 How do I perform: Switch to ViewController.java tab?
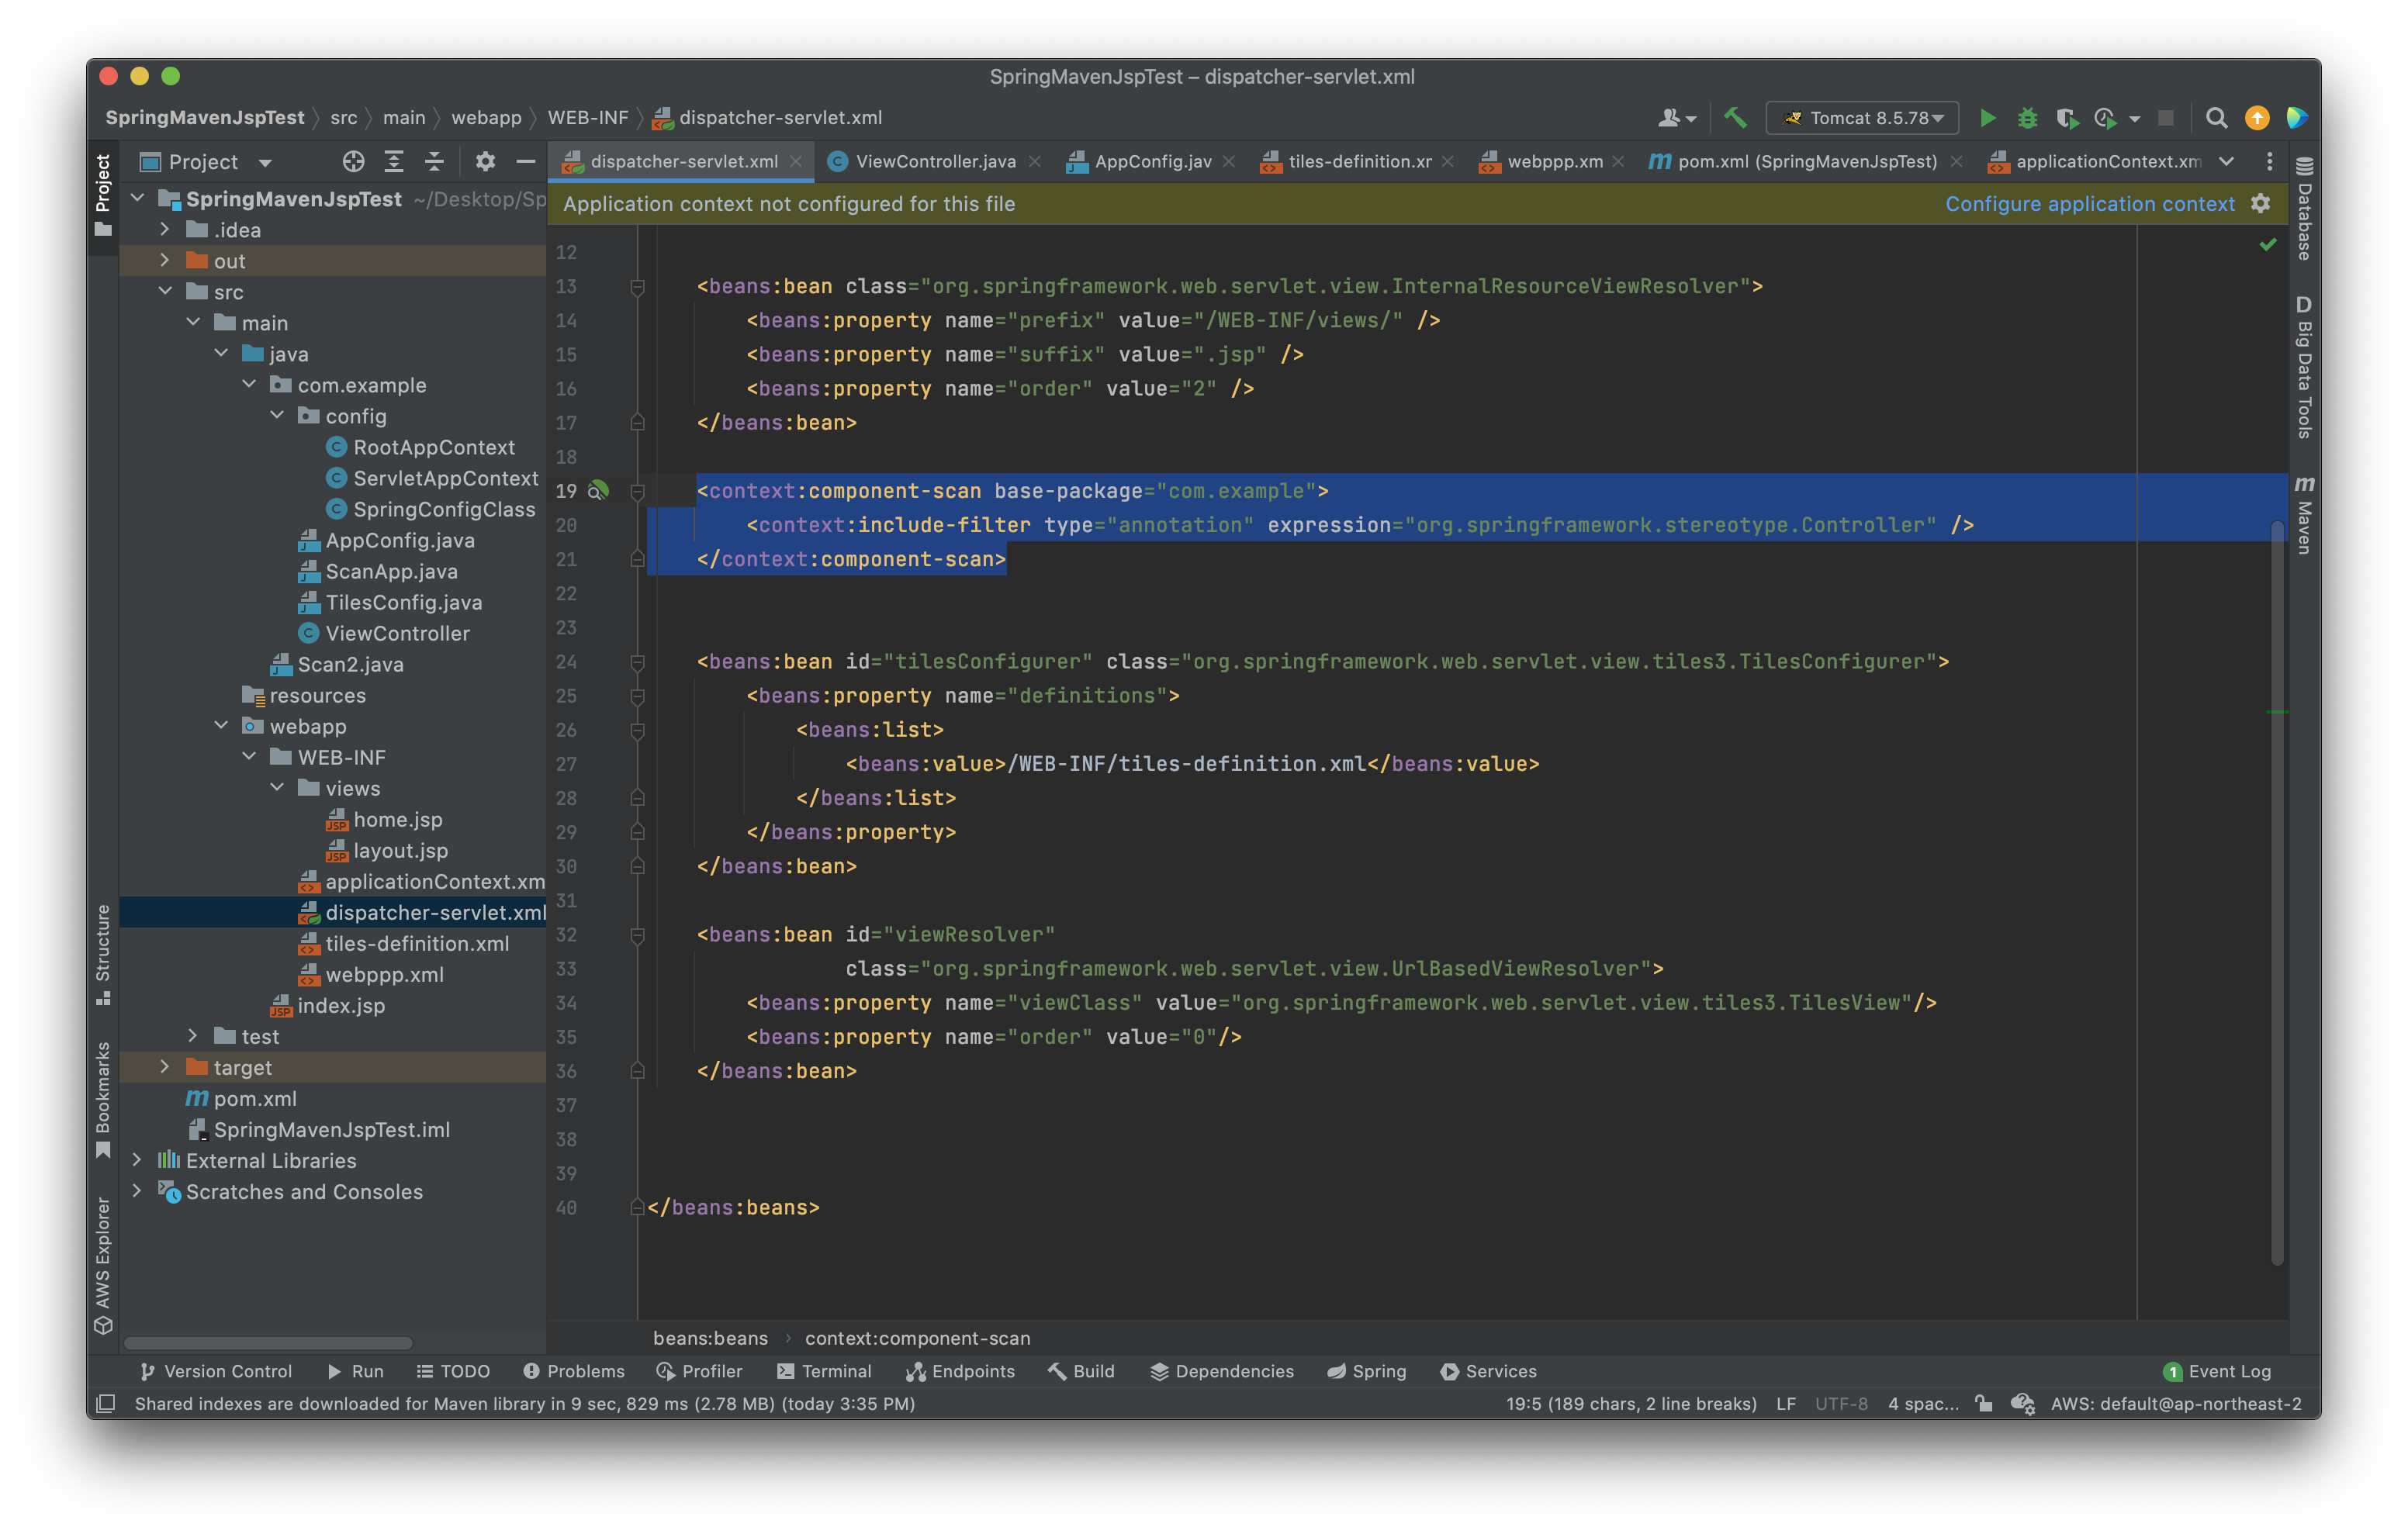coord(934,162)
